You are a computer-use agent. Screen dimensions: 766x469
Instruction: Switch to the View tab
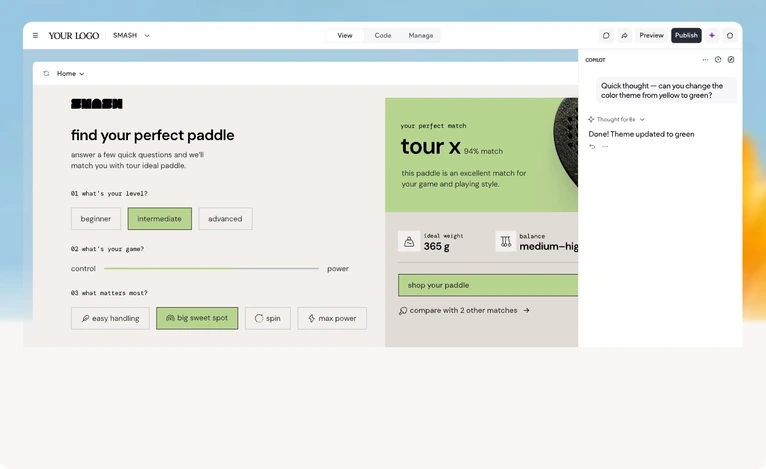[345, 36]
